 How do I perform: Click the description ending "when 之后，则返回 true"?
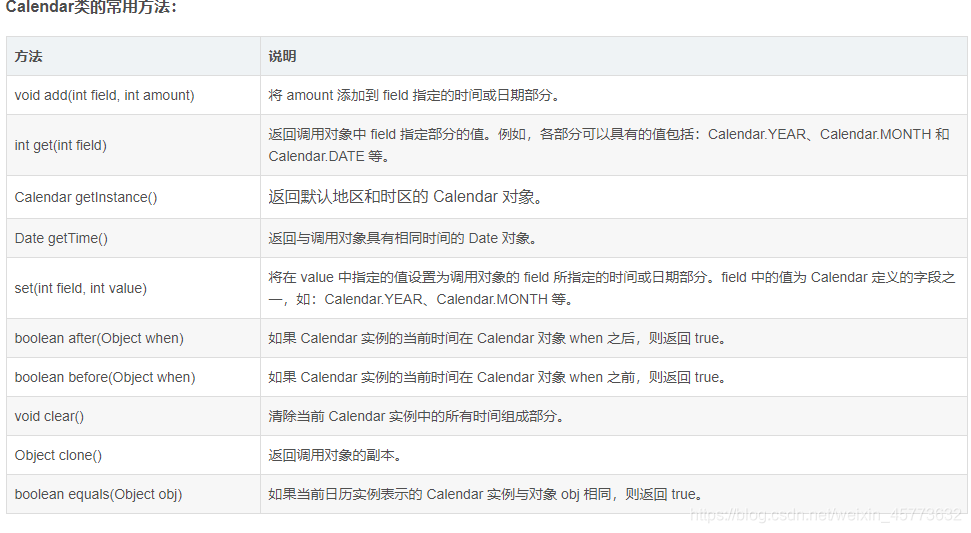[x=497, y=339]
